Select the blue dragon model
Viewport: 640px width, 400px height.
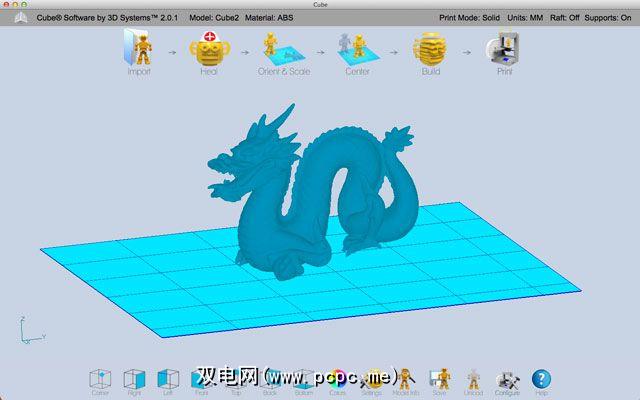(x=313, y=192)
